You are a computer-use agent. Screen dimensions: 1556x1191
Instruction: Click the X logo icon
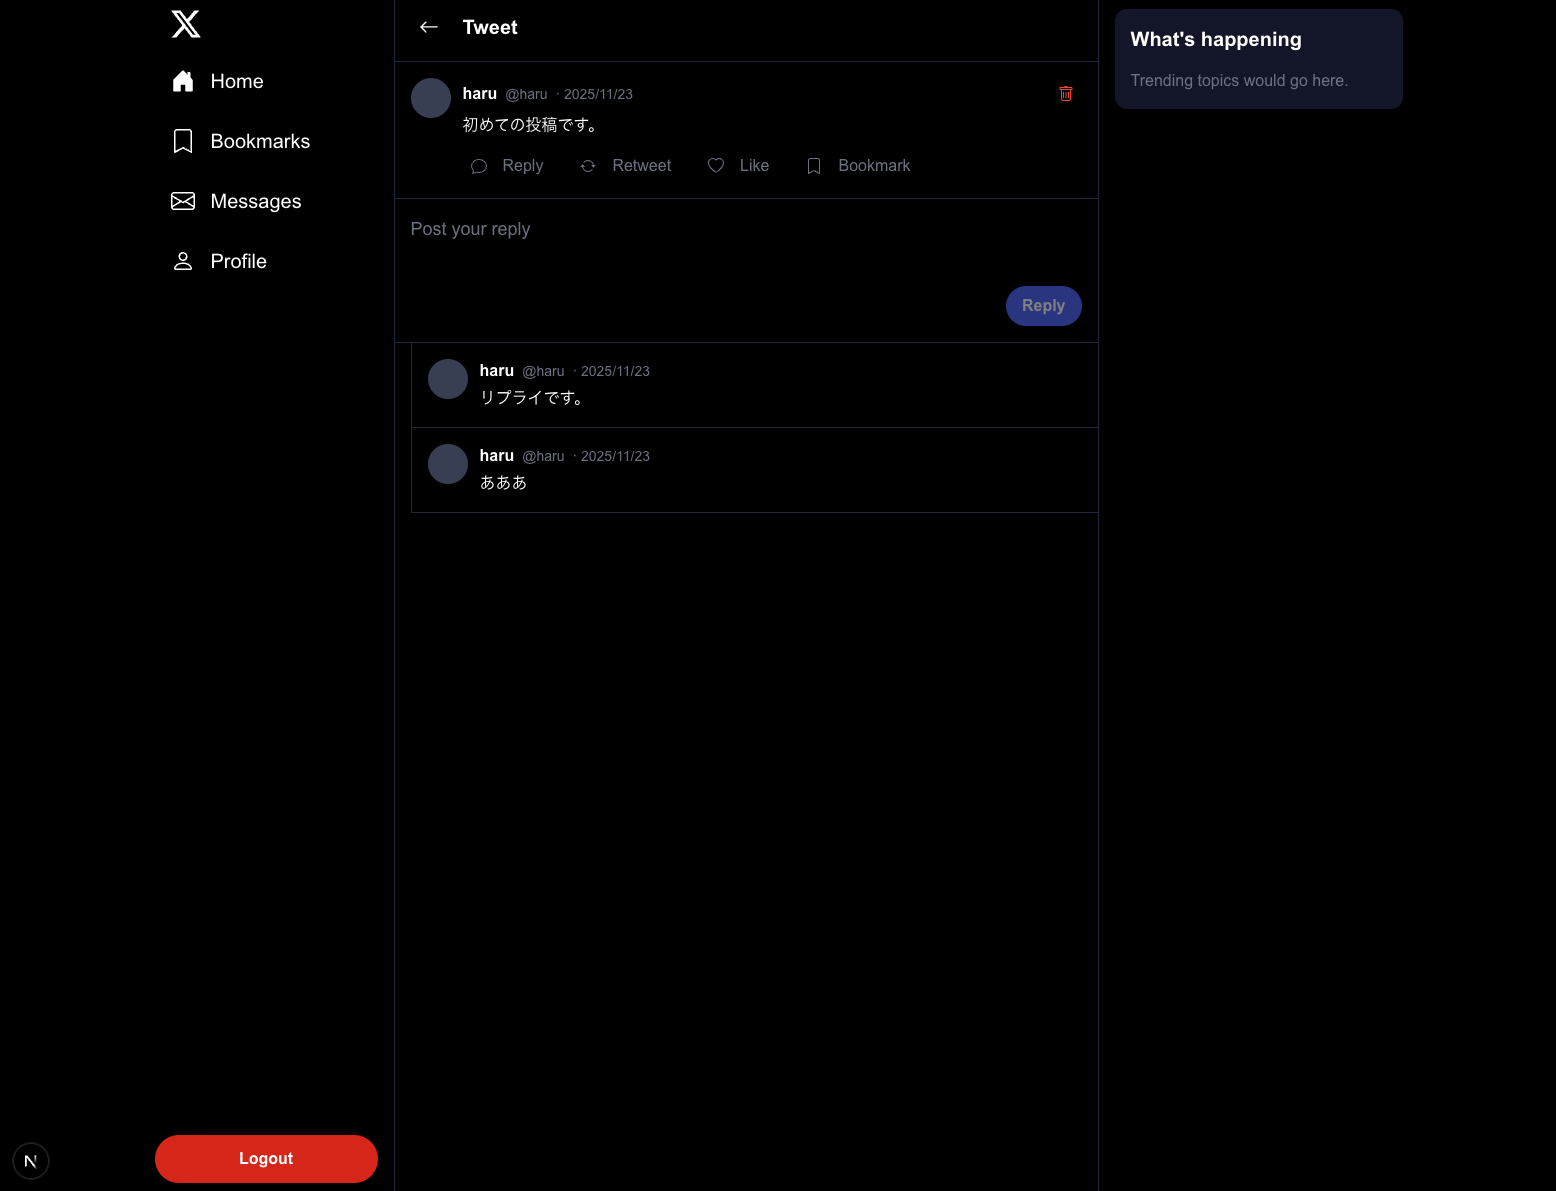[186, 24]
